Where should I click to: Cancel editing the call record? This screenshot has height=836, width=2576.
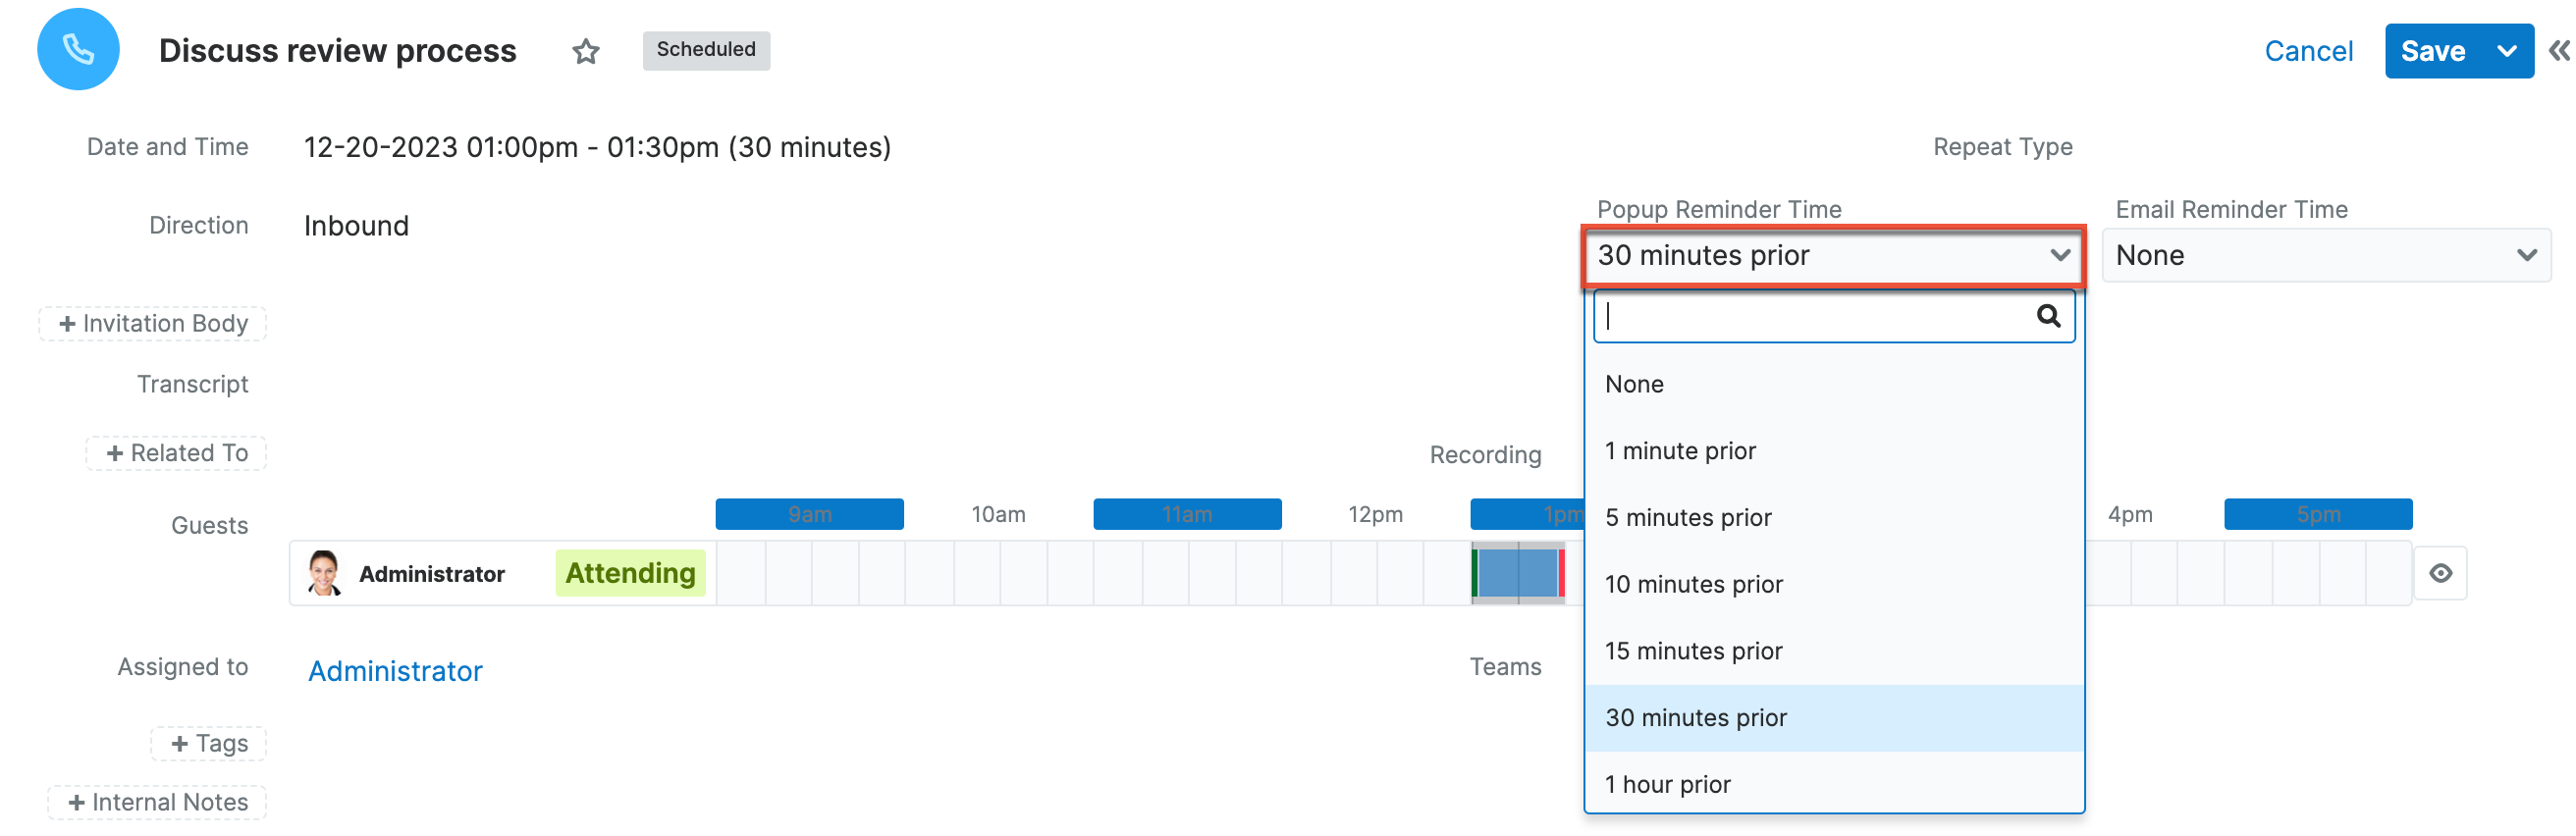[x=2308, y=51]
